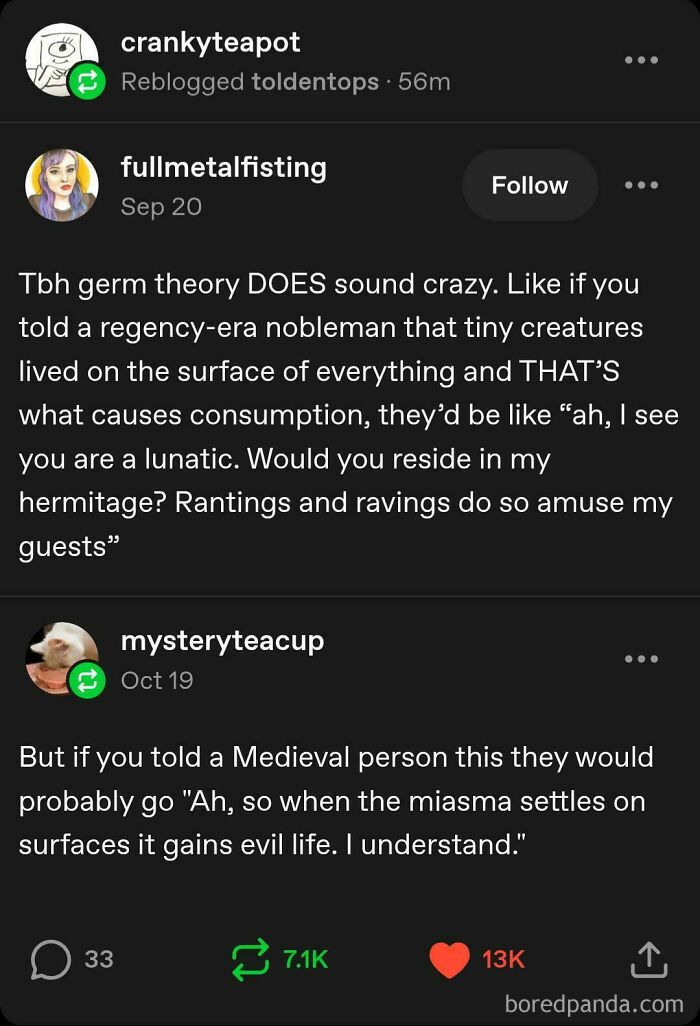Open crankyteapot's post options menu
Image resolution: width=700 pixels, height=1026 pixels.
[641, 60]
